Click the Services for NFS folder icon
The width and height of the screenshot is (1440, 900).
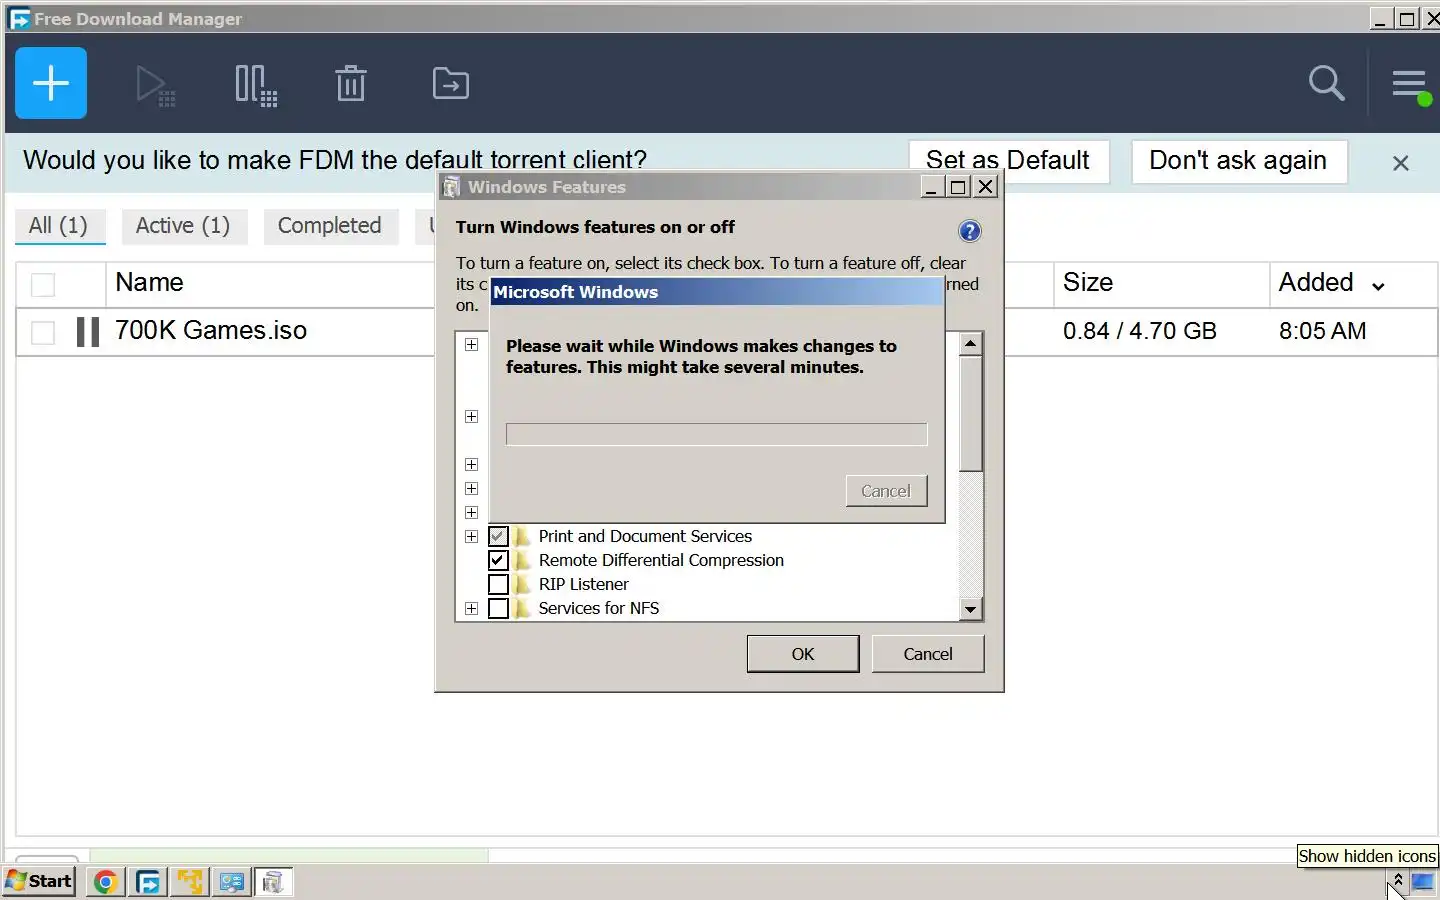[x=522, y=608]
